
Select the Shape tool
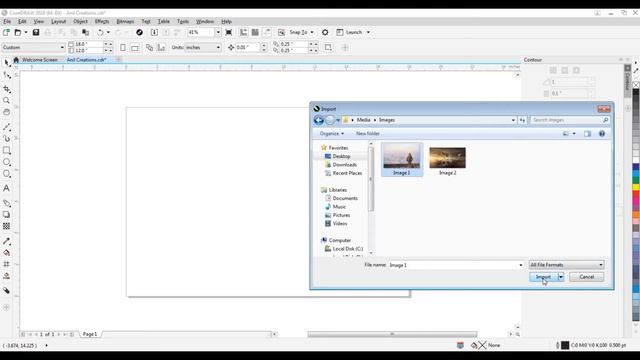pyautogui.click(x=7, y=75)
